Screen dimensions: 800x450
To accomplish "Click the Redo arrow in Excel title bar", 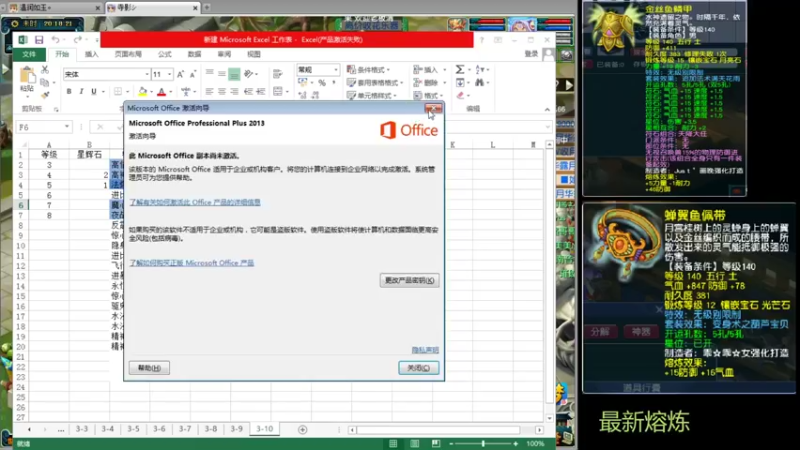I will click(77, 40).
